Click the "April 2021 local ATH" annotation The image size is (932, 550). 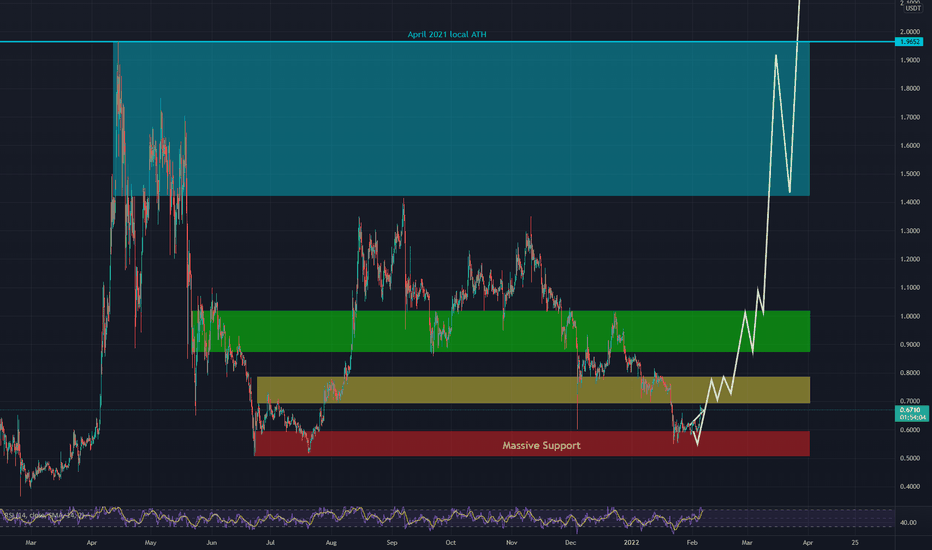[447, 34]
